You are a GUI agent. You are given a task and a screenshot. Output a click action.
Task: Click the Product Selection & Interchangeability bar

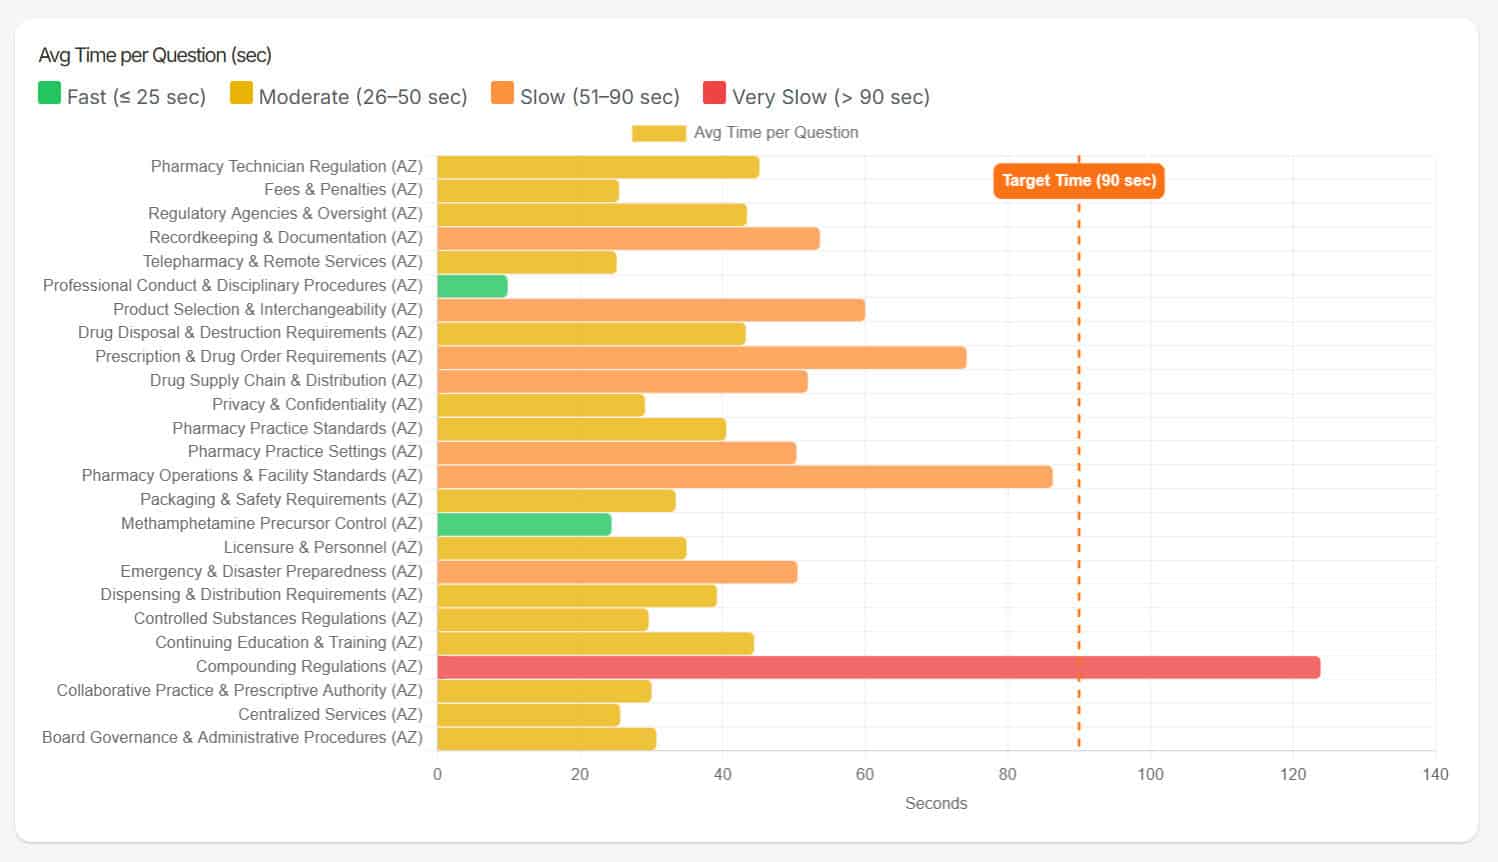pos(650,310)
